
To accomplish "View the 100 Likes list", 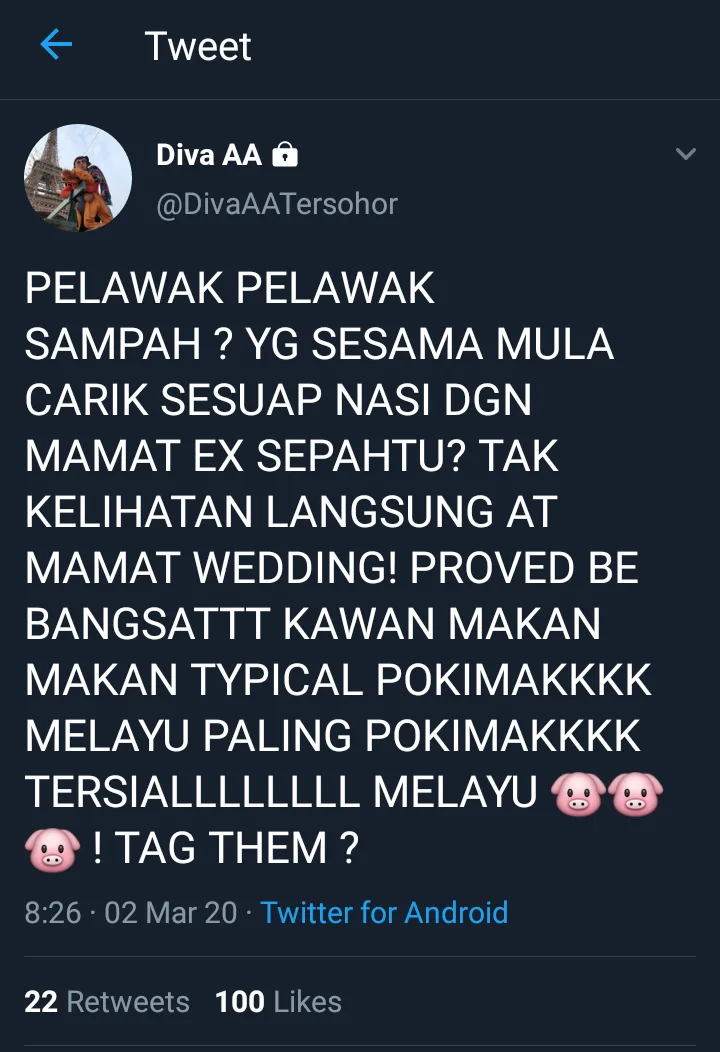I will click(278, 1002).
